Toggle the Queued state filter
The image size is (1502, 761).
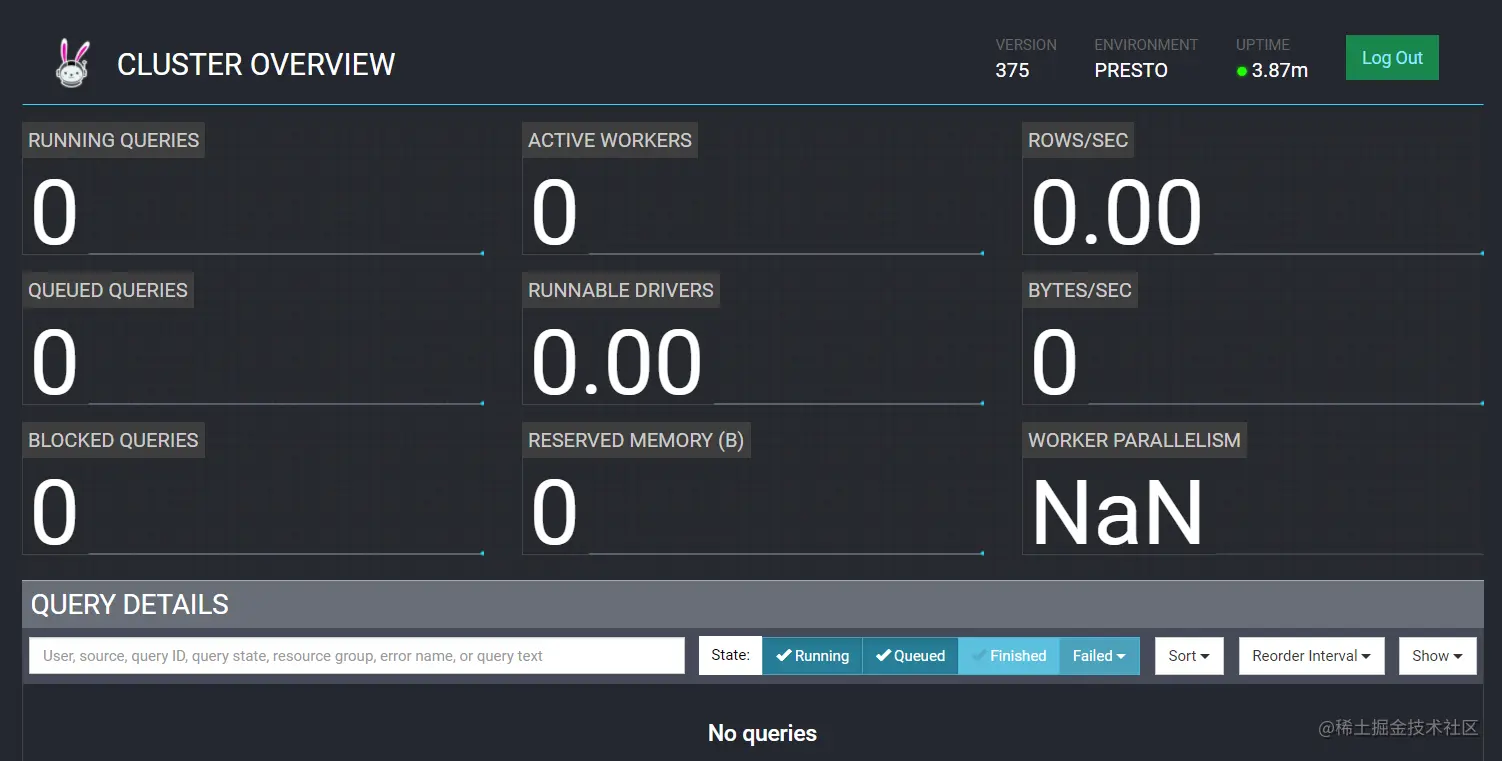coord(910,656)
